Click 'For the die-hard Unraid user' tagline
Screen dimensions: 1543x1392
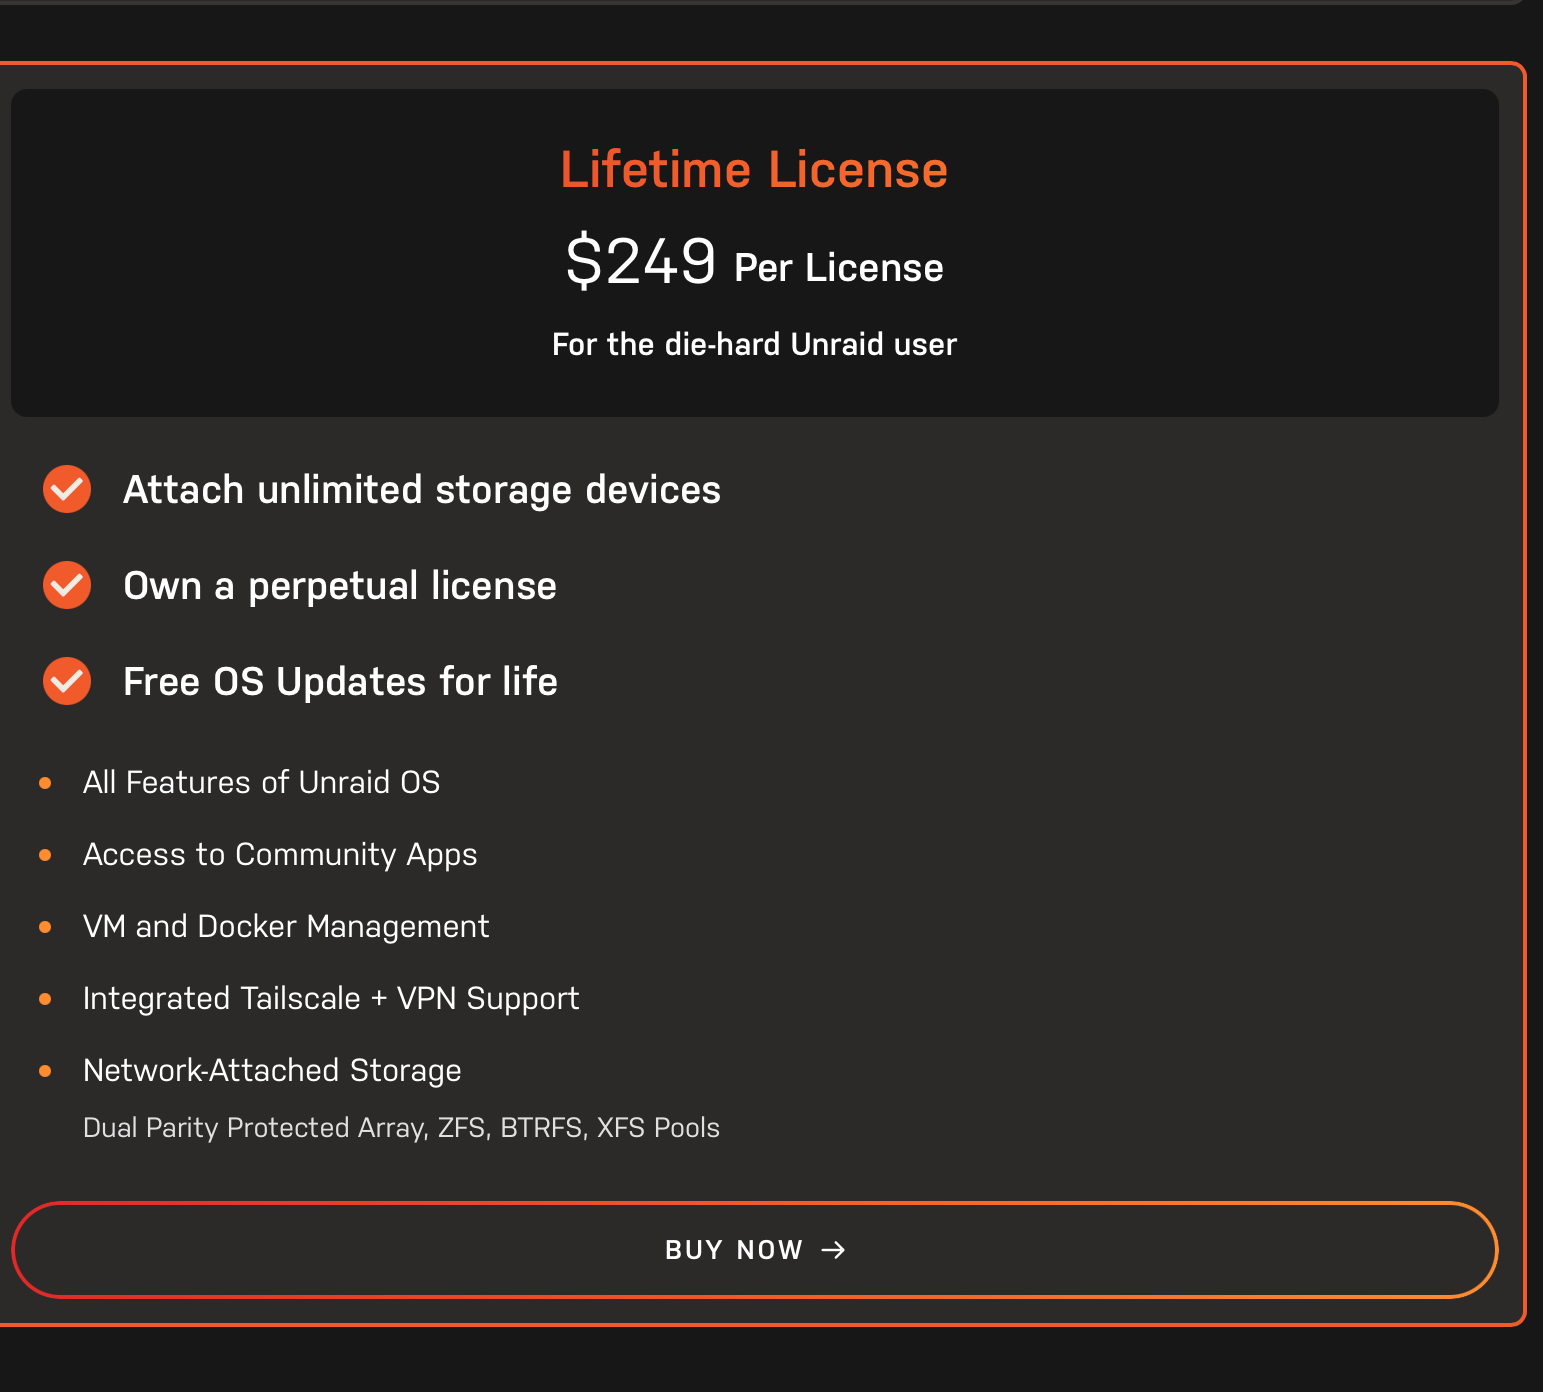754,344
